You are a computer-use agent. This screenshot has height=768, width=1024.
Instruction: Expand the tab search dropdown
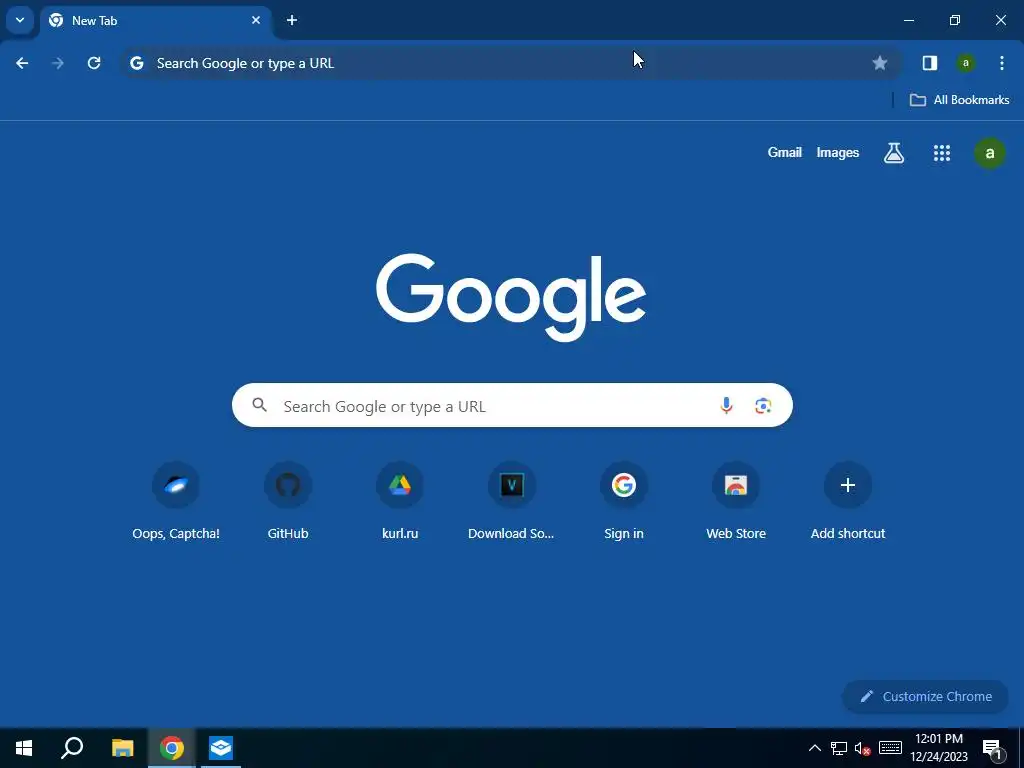[x=20, y=20]
